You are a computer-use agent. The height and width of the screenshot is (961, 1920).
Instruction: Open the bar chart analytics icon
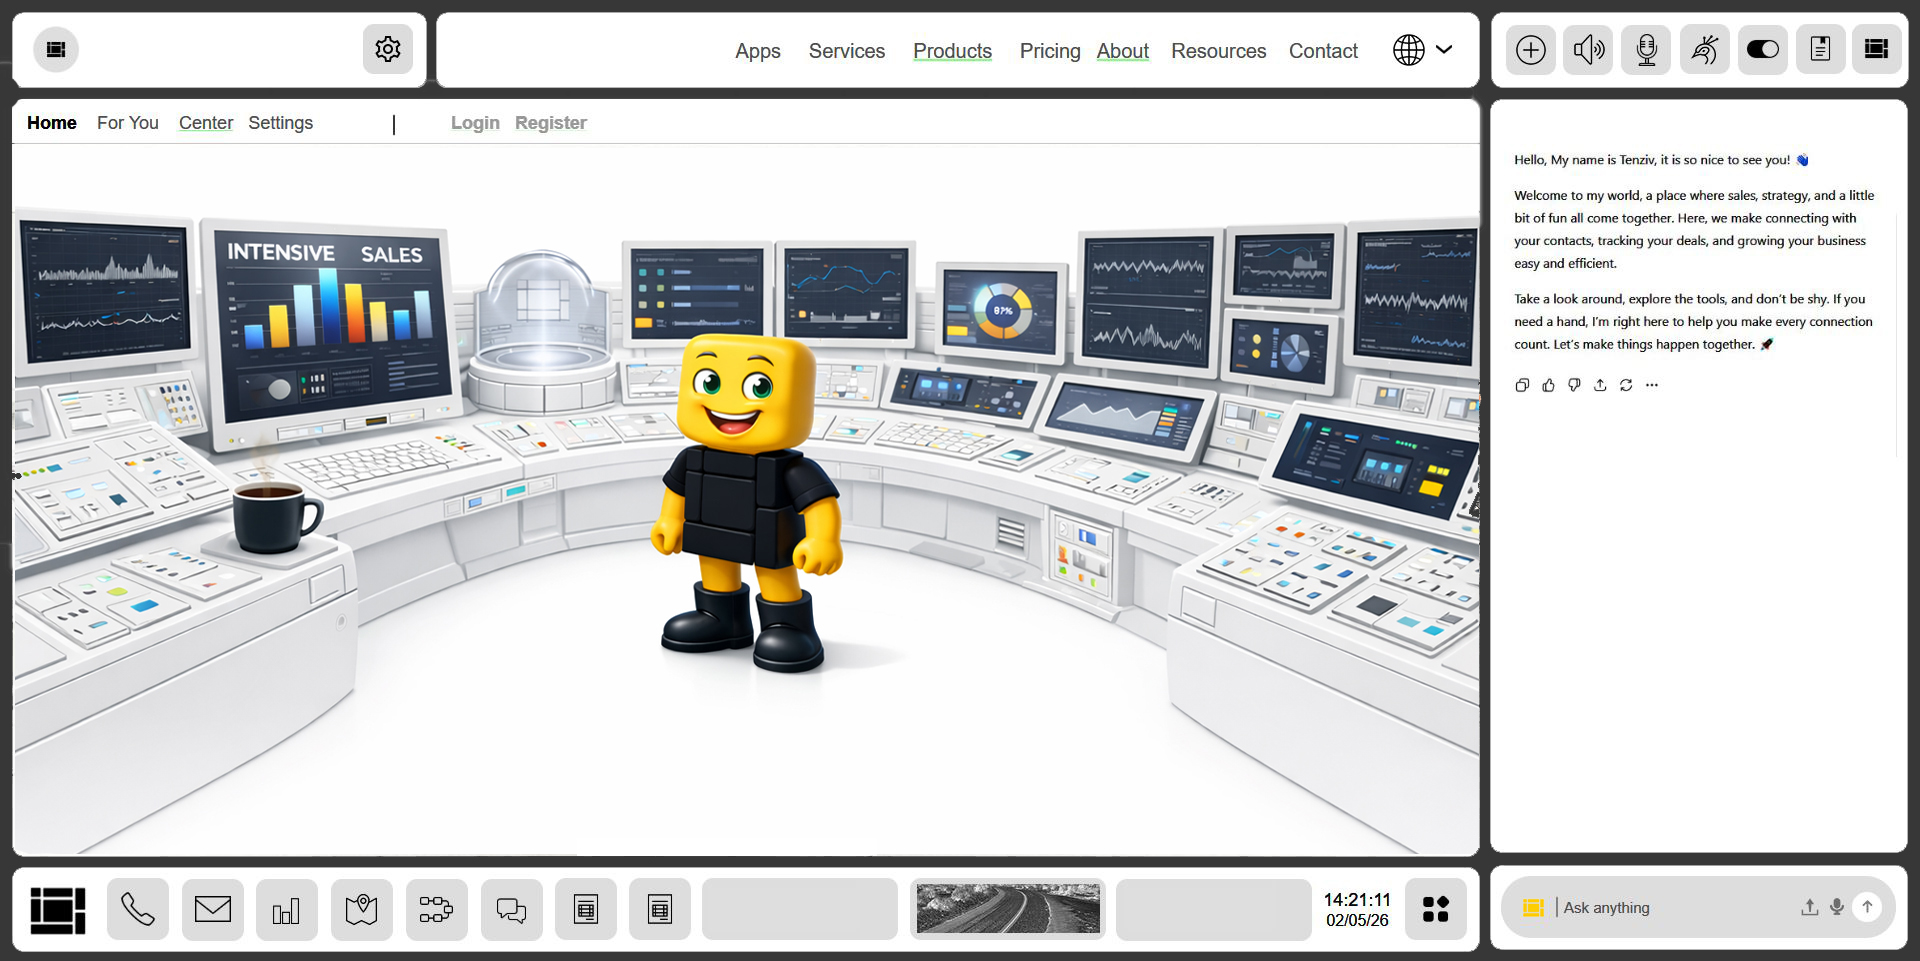tap(287, 909)
